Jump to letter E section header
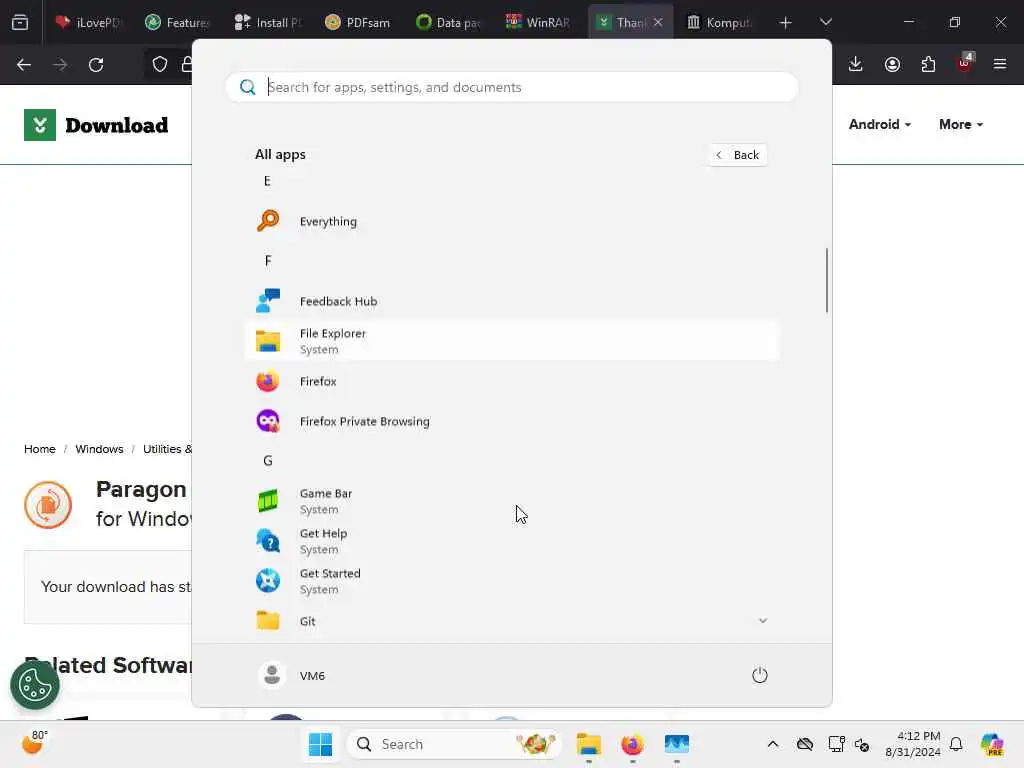This screenshot has height=768, width=1024. pyautogui.click(x=267, y=181)
